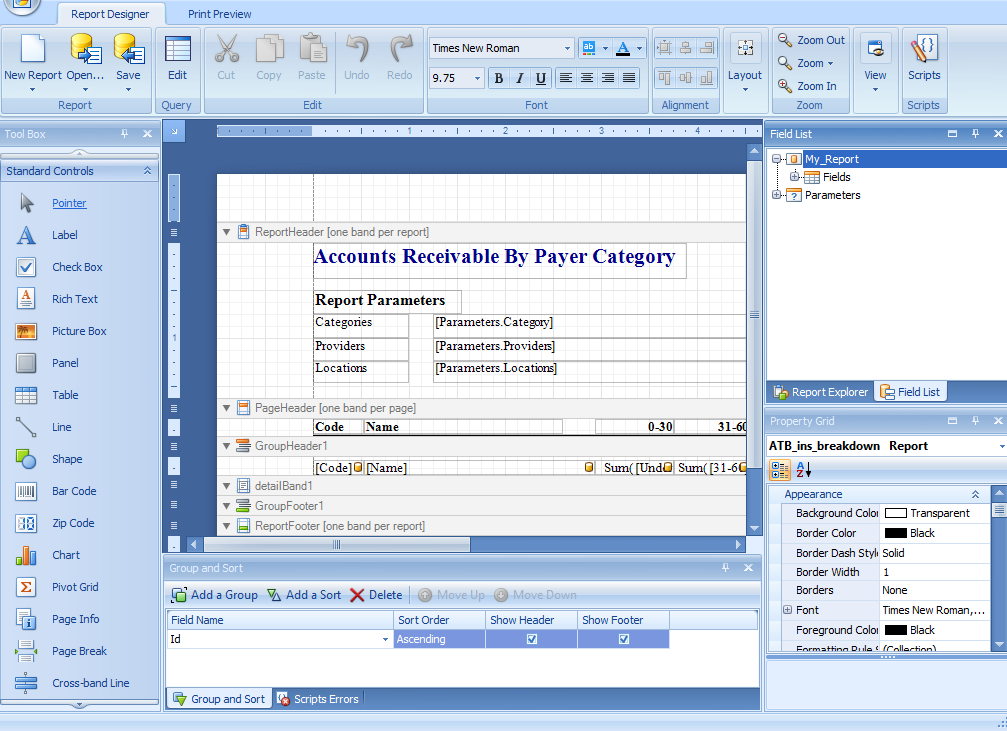
Task: Select the Page Info control
Action: point(75,619)
